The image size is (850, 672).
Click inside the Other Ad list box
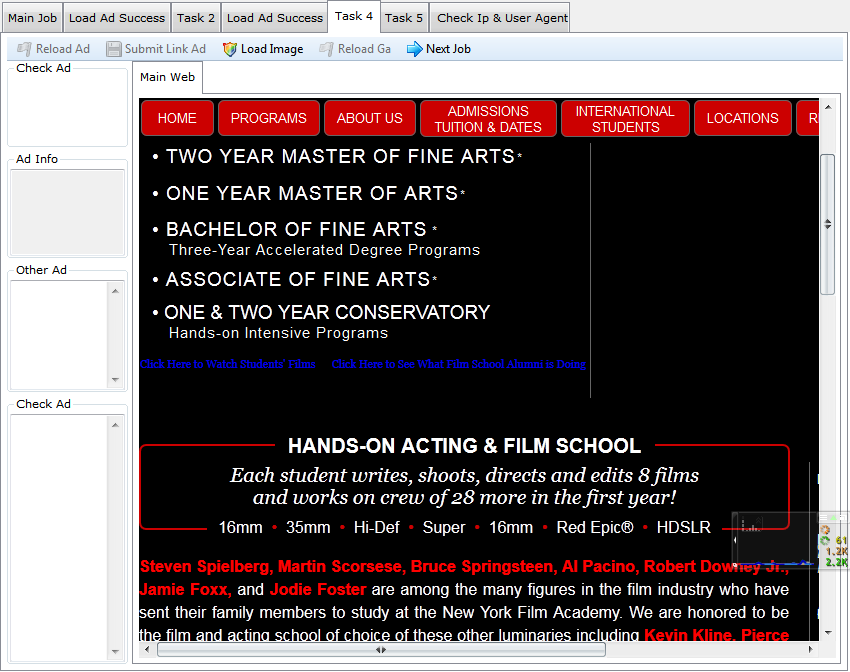pyautogui.click(x=60, y=335)
